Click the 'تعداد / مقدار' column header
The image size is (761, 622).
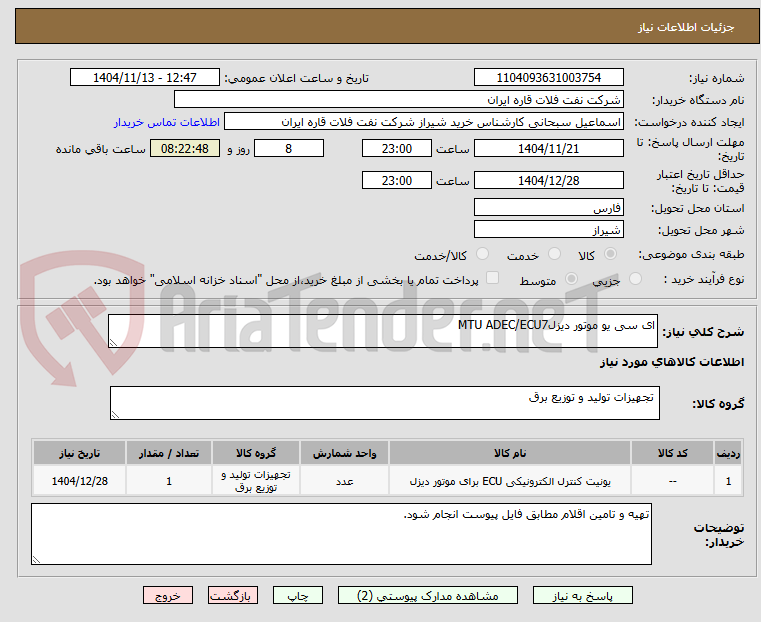168,453
